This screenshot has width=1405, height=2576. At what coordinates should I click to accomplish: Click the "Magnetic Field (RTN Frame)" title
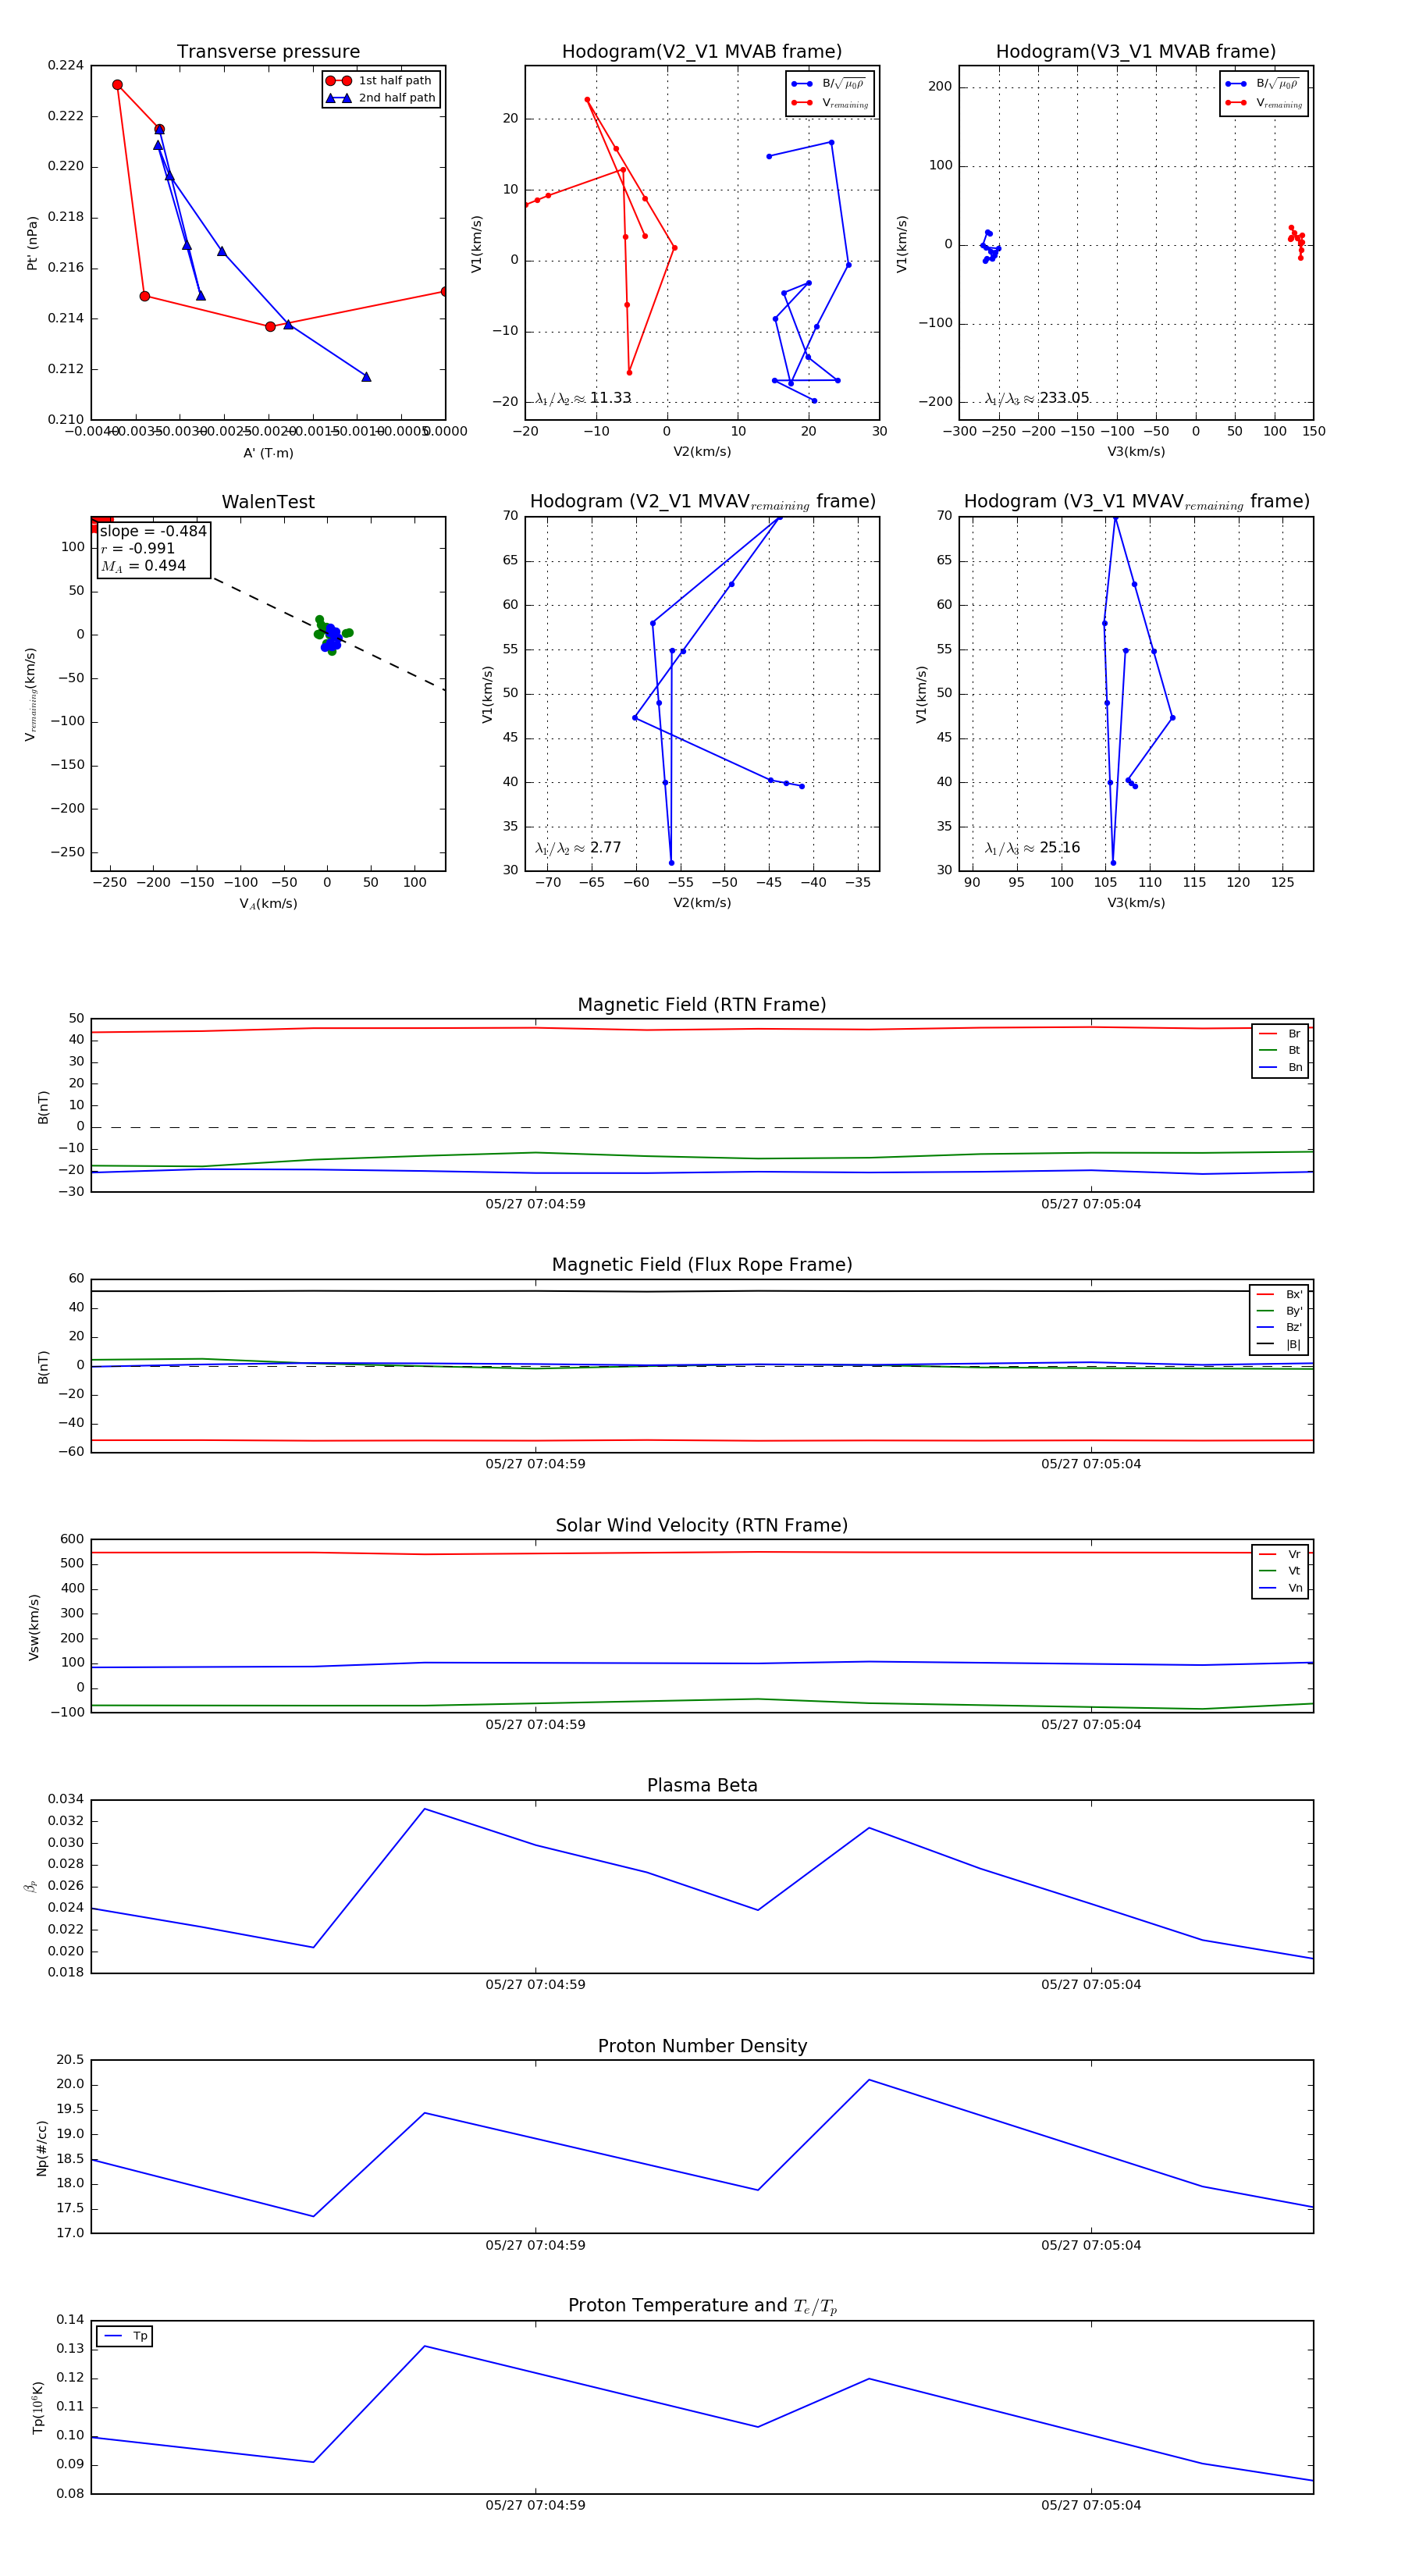(702, 1005)
